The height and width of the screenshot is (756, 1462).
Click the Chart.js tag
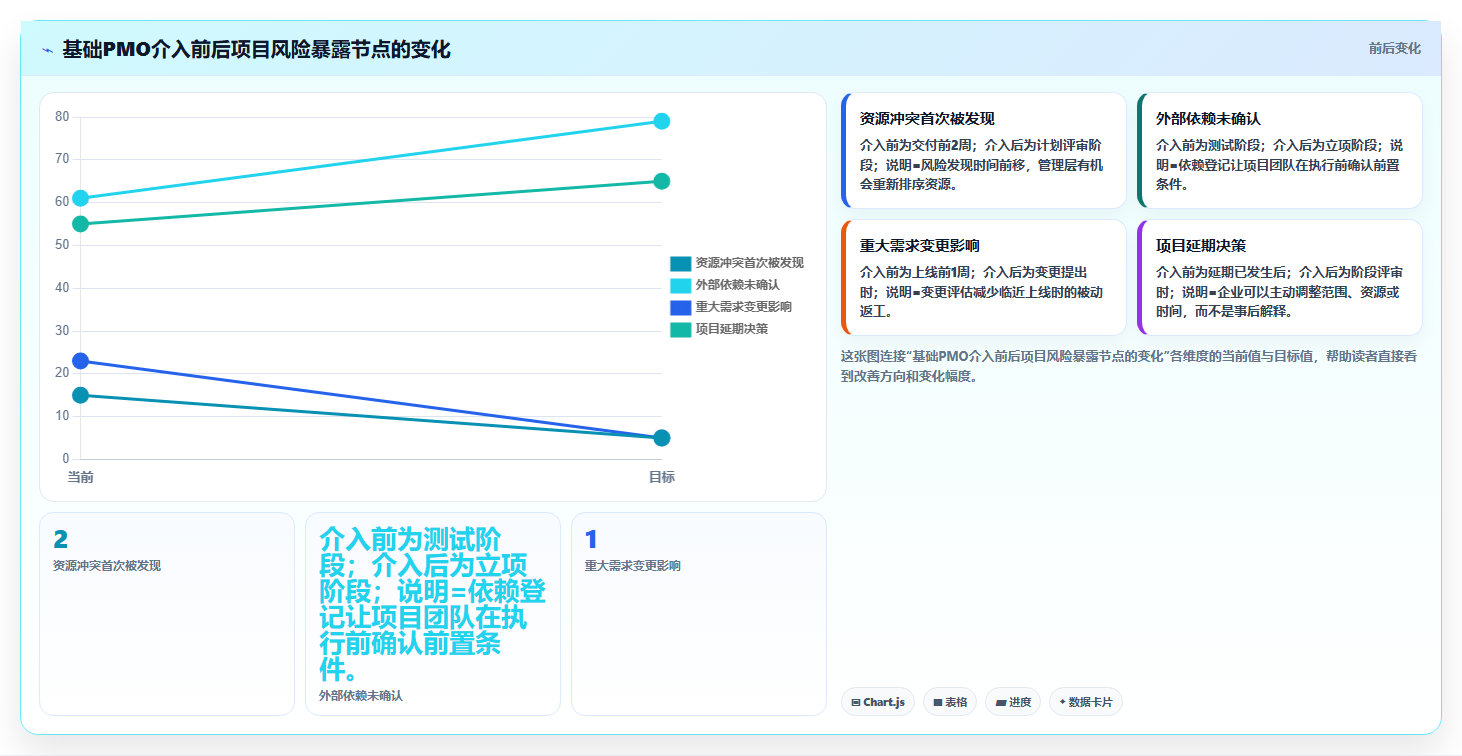pyautogui.click(x=878, y=702)
